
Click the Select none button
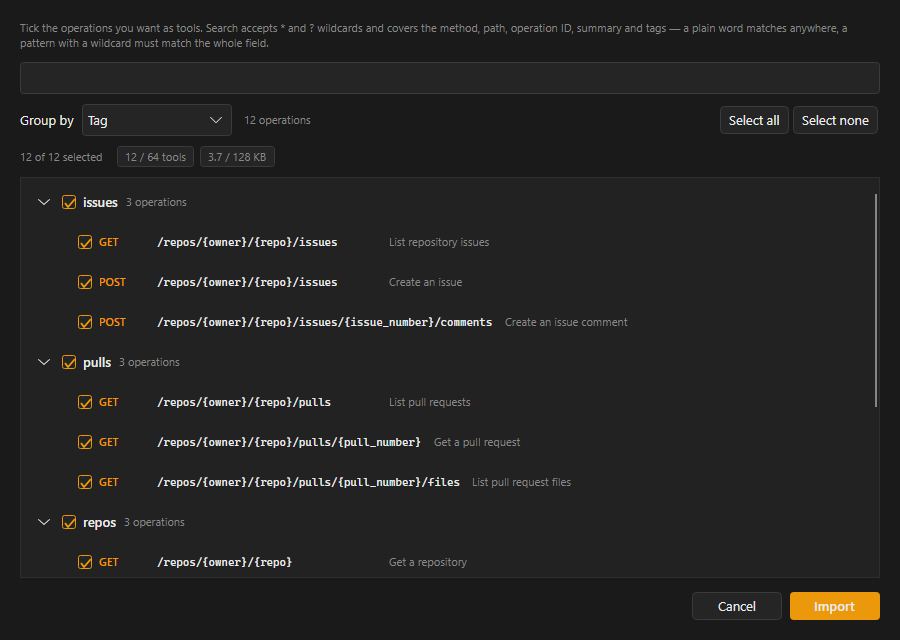click(835, 120)
